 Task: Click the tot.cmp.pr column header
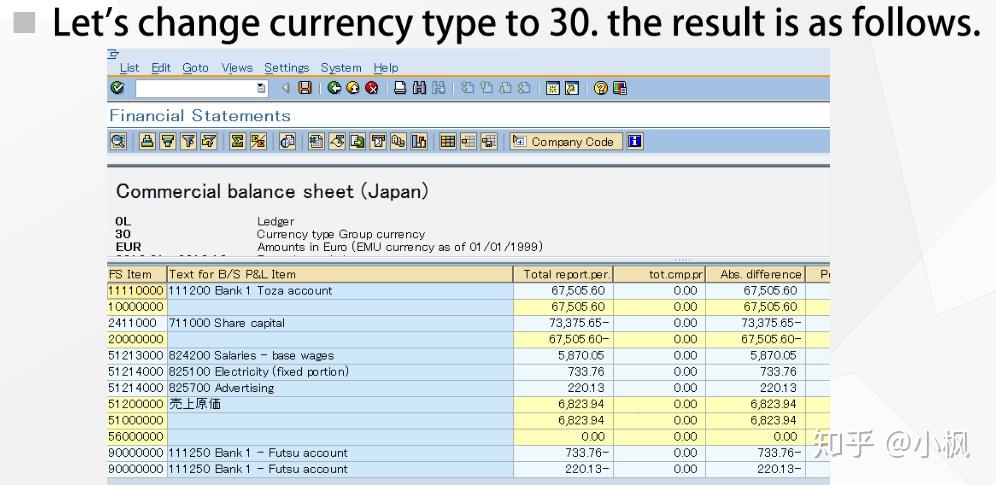659,274
